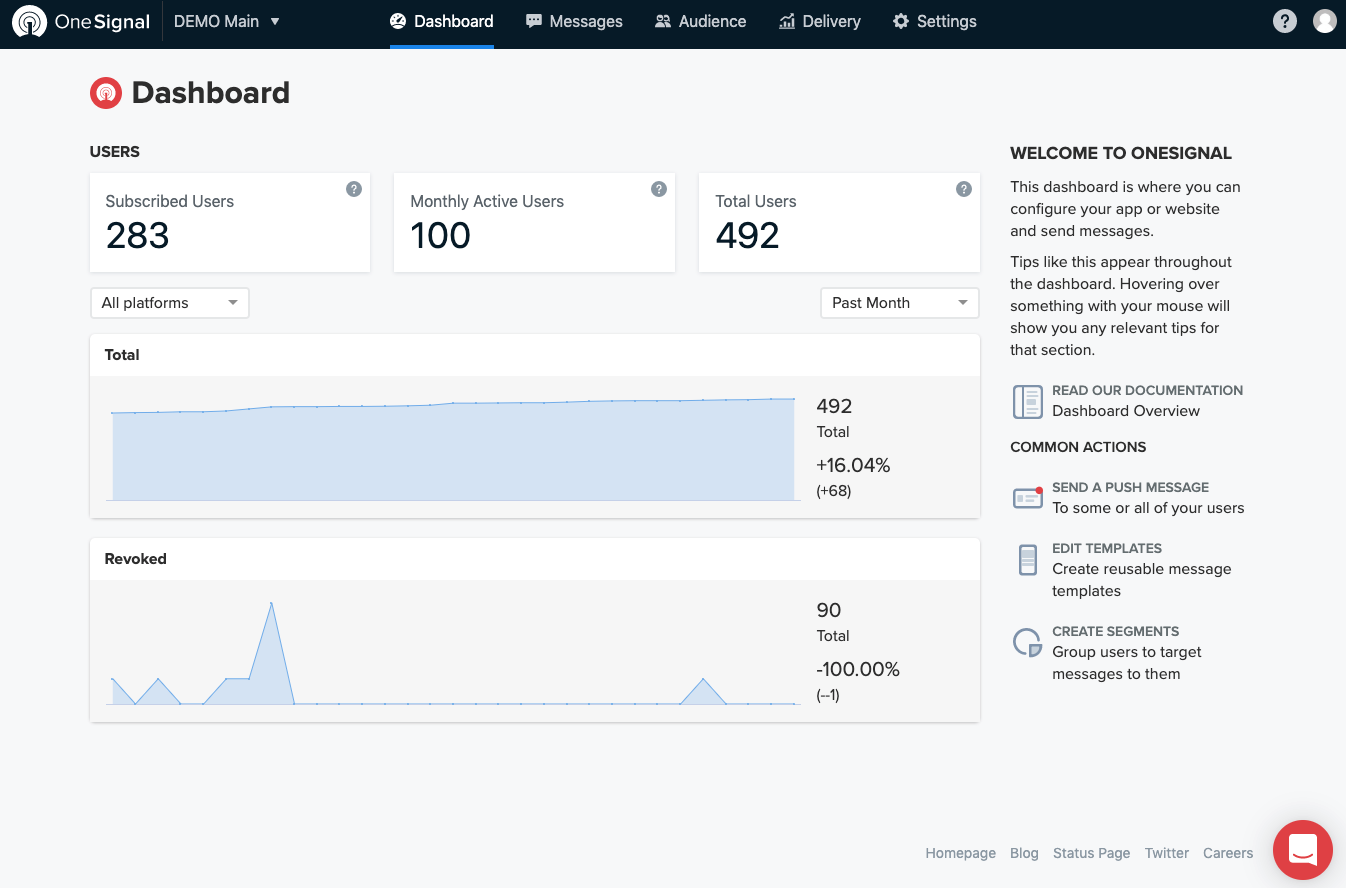The height and width of the screenshot is (888, 1346).
Task: Click the documentation book icon
Action: (x=1027, y=401)
